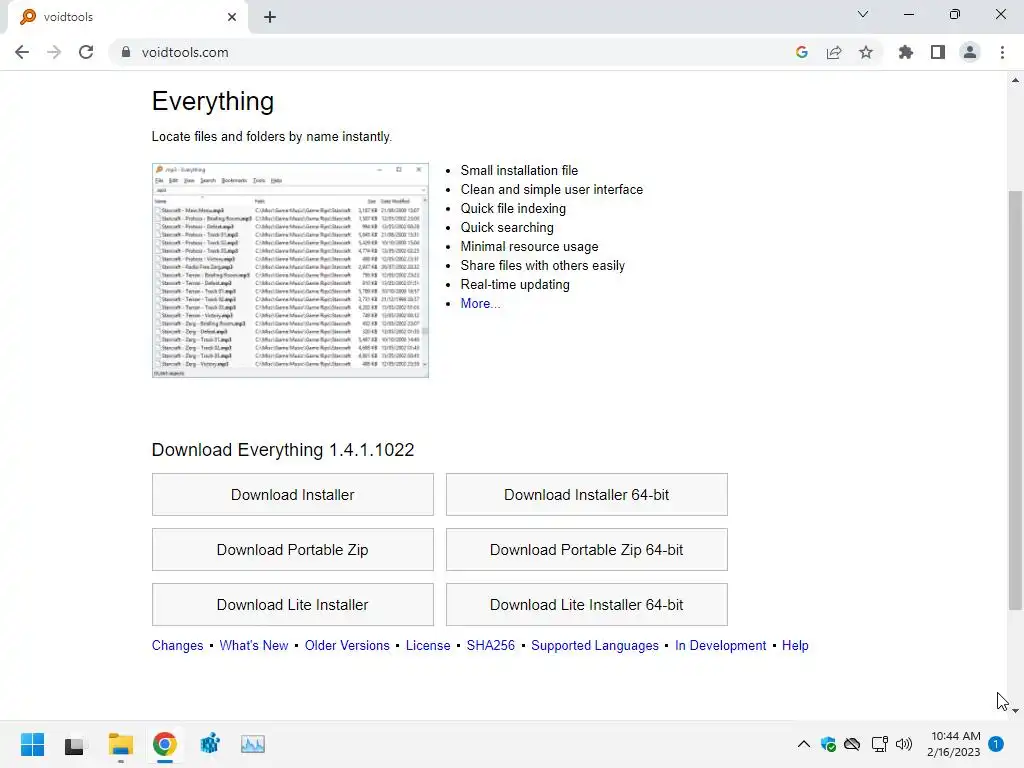Open Chrome's three-dot menu

click(1002, 52)
